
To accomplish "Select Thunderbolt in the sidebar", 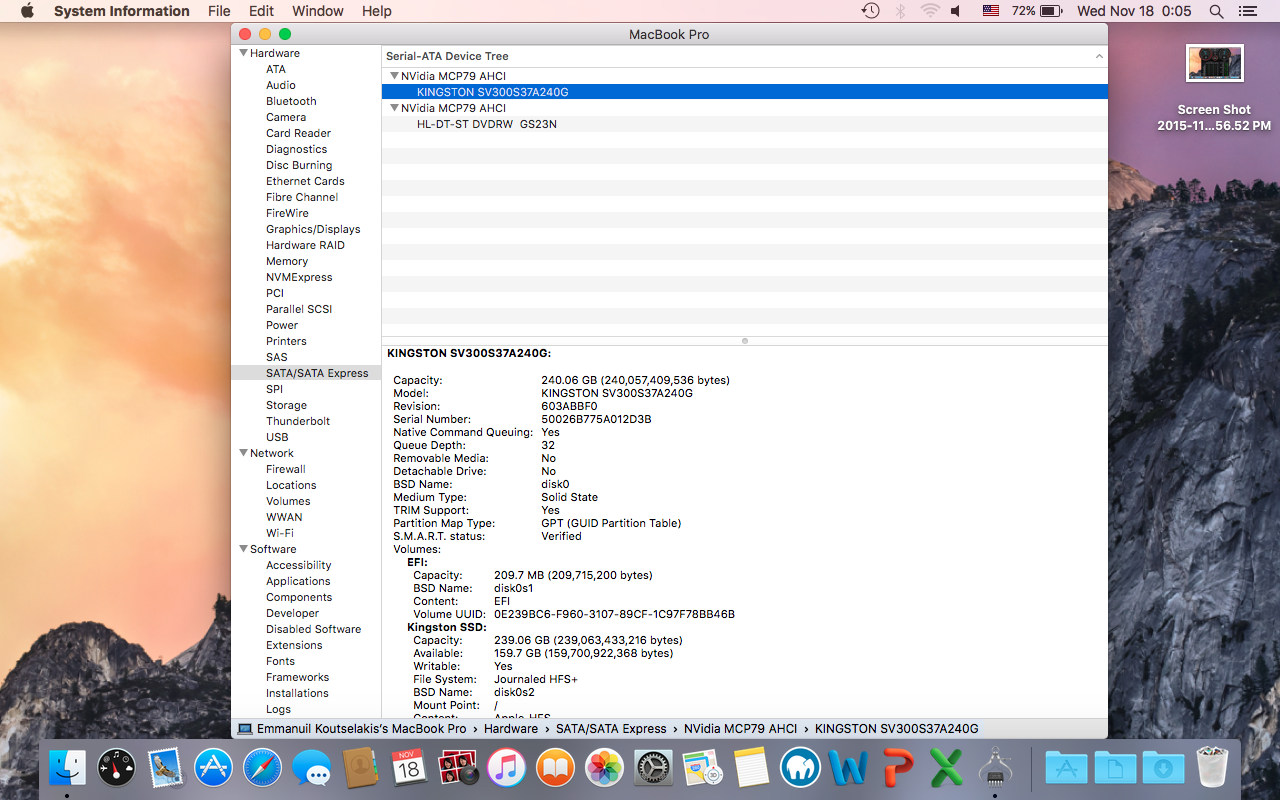I will pos(298,421).
